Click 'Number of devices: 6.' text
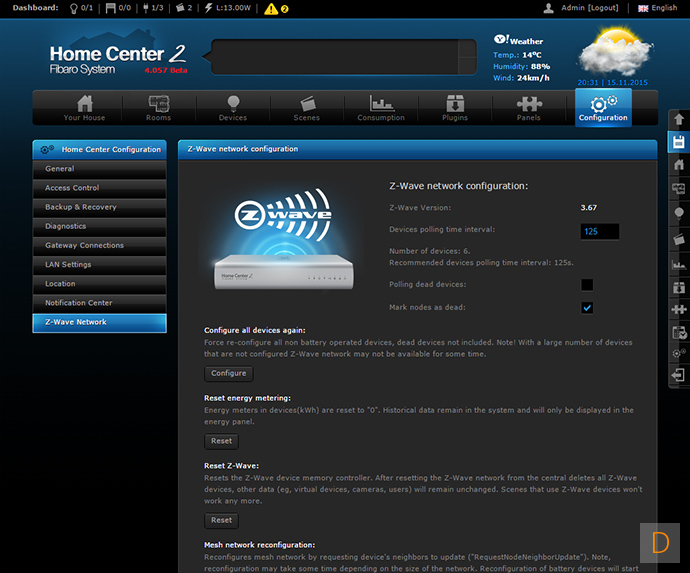The height and width of the screenshot is (573, 690). (429, 251)
